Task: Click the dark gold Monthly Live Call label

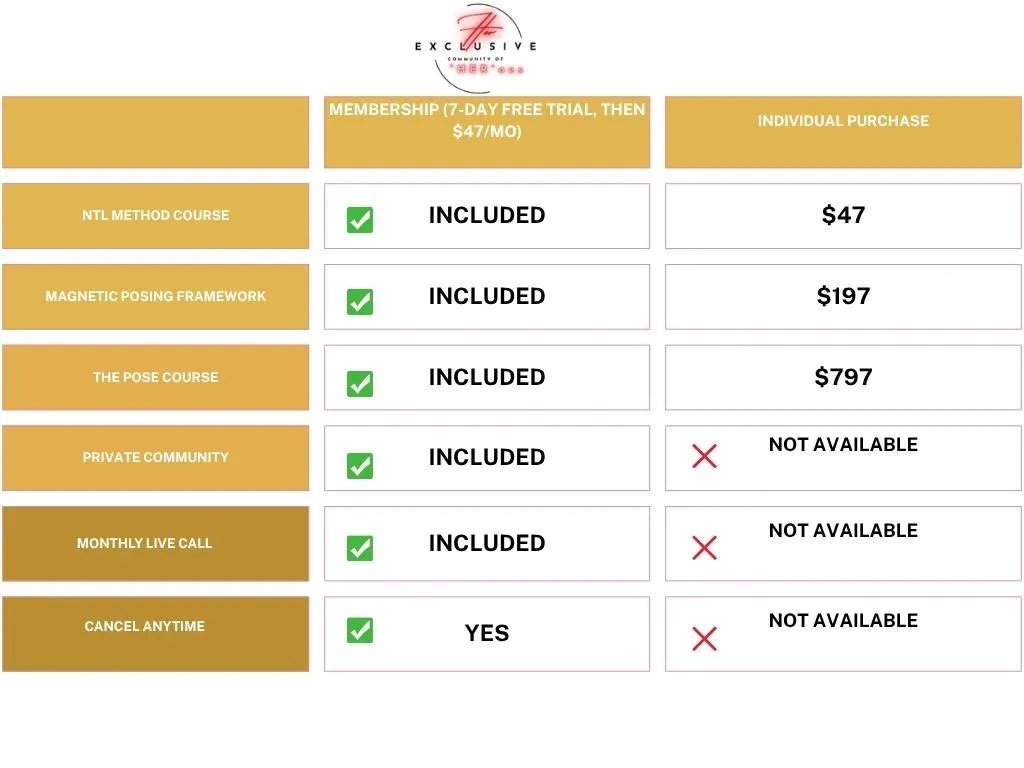Action: point(145,543)
